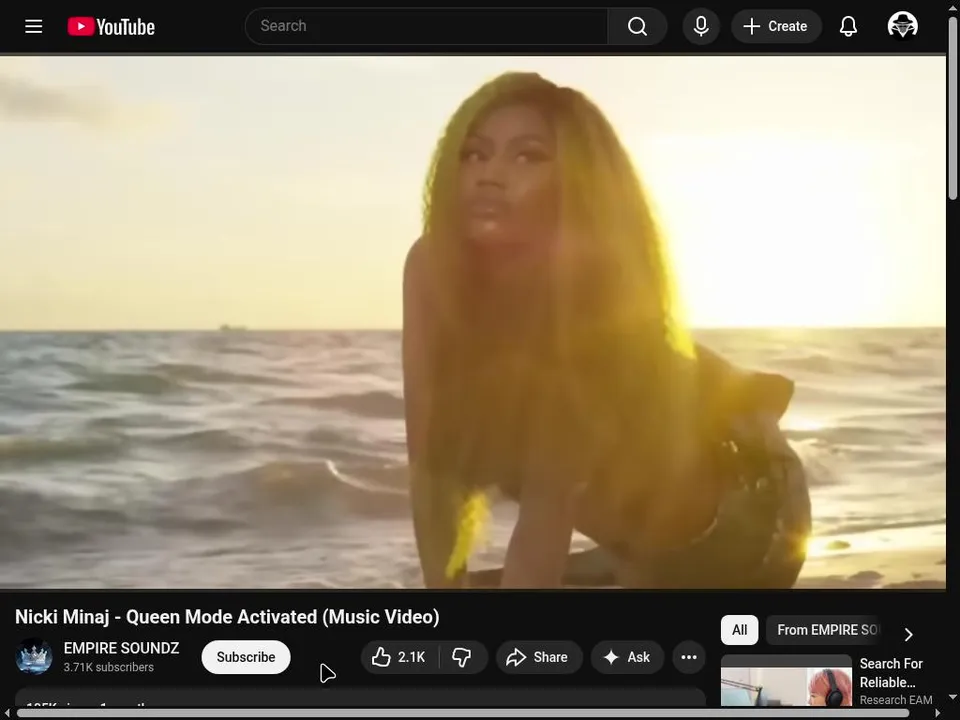Open the EMPIRE SOUNDZ channel name link
960x720 pixels.
click(x=121, y=648)
